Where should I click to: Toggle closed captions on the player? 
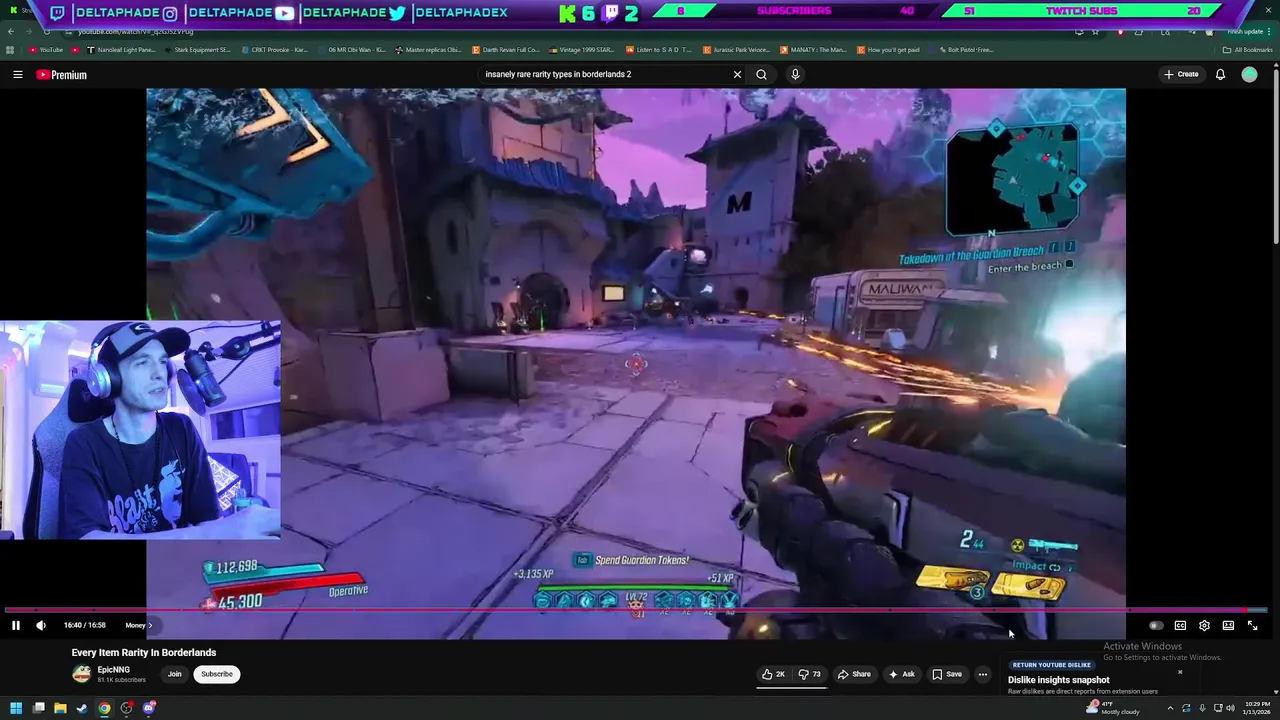point(1180,625)
